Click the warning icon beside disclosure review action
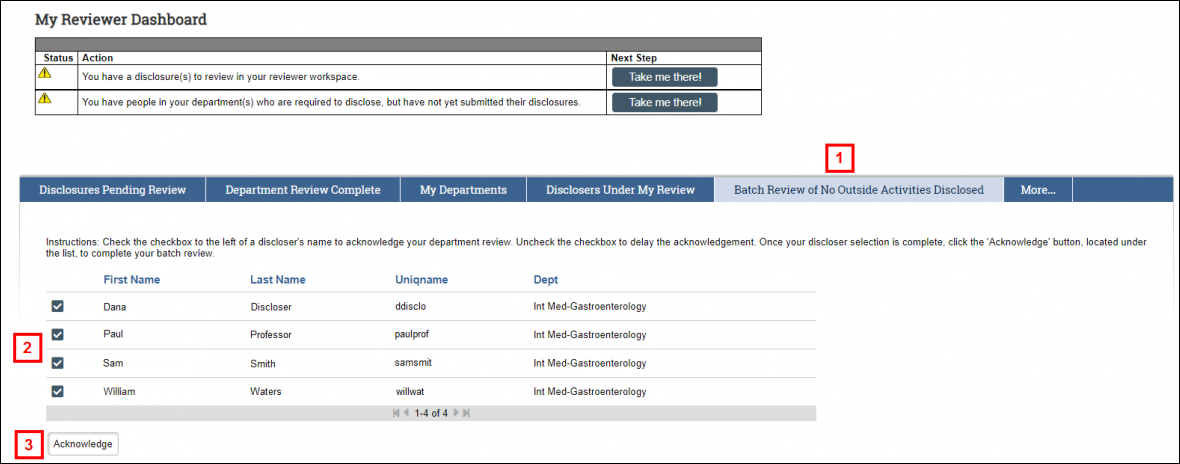This screenshot has width=1180, height=464. 45,73
